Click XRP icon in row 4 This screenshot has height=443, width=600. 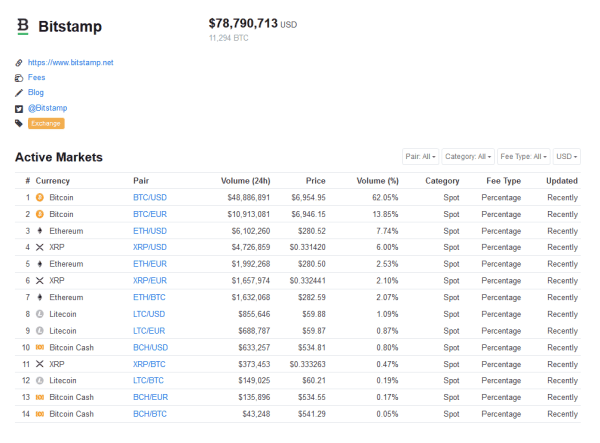(39, 248)
